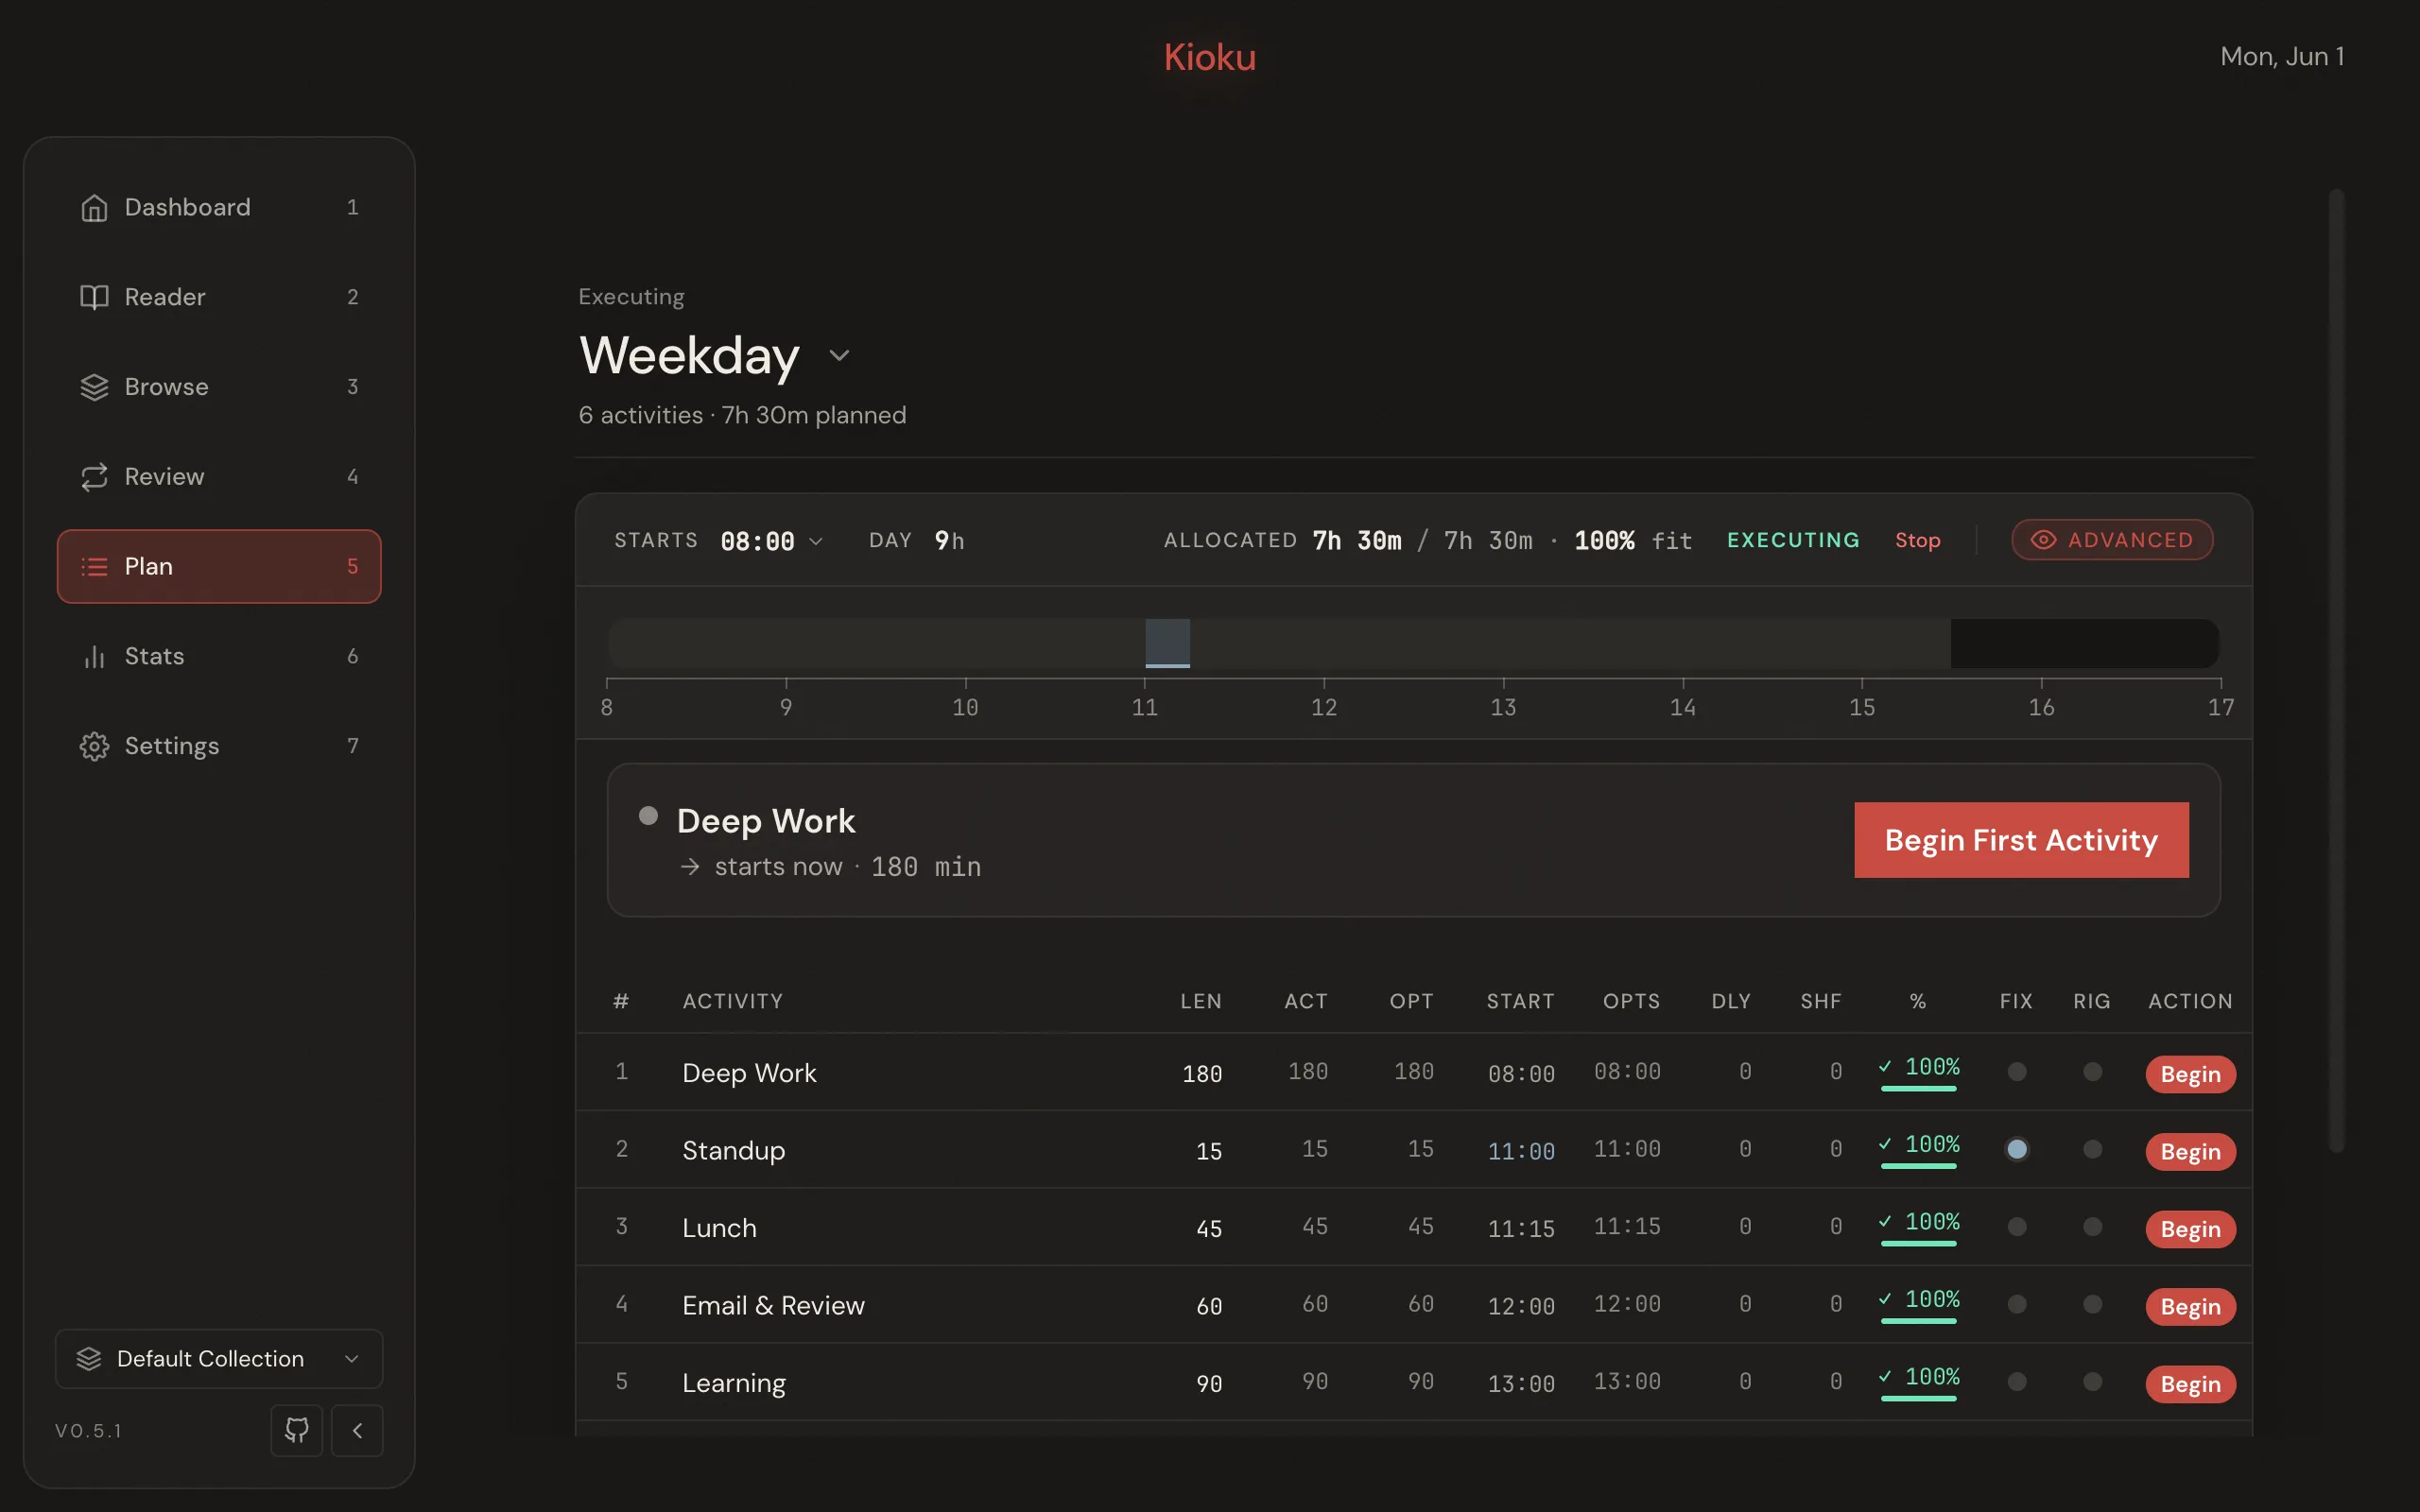This screenshot has height=1512, width=2420.
Task: Toggle RIG for Lunch row
Action: click(2092, 1227)
